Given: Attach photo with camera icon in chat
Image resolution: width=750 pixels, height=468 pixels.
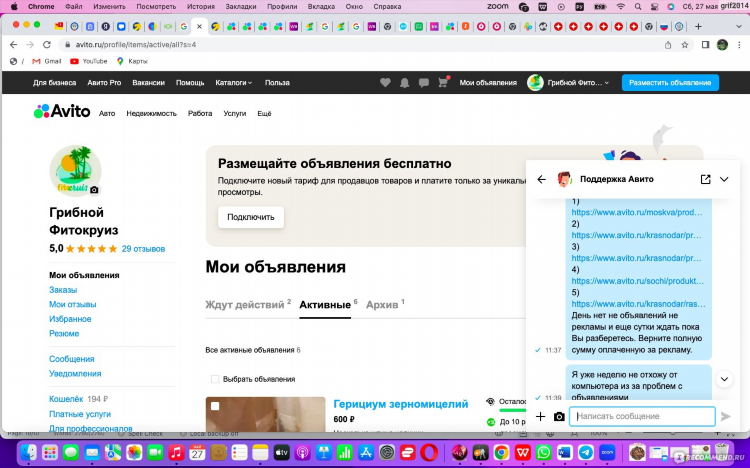Looking at the screenshot, I should point(559,417).
